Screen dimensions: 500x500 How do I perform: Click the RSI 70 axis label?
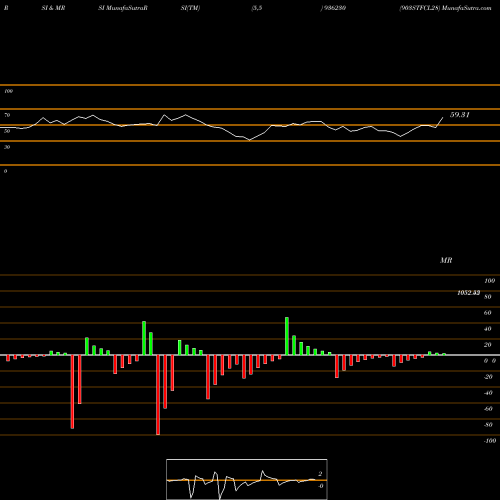point(7,115)
